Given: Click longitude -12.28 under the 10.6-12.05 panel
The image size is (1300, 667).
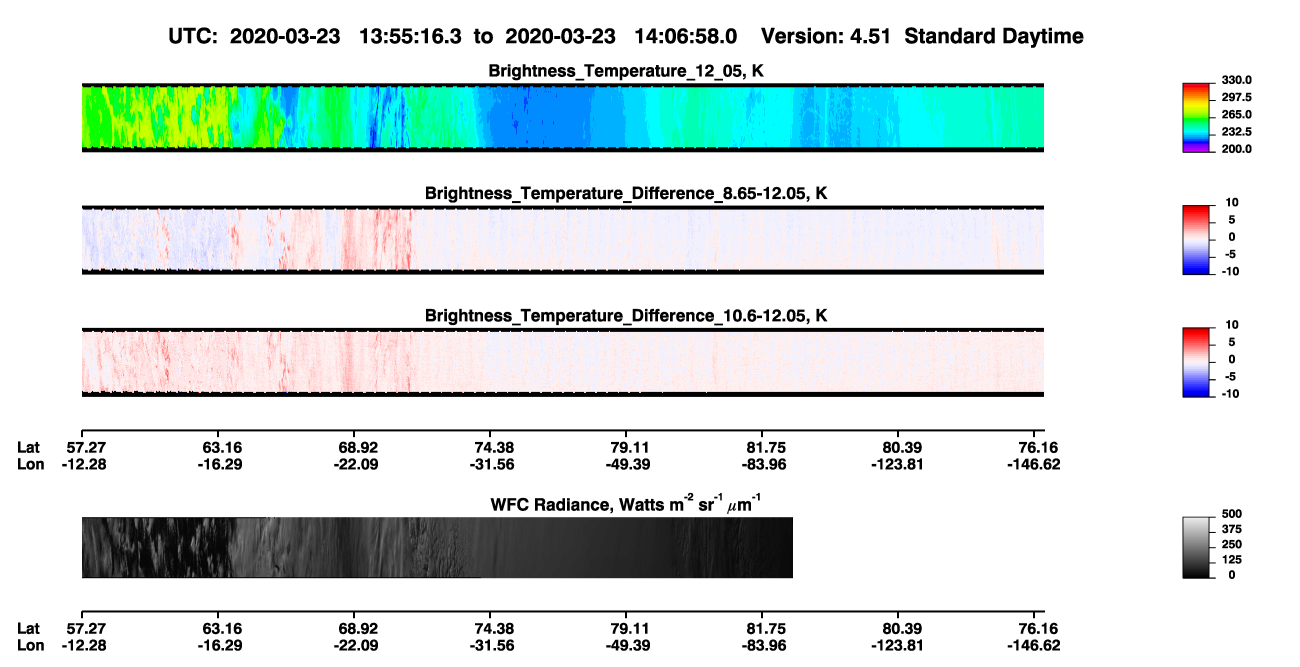Looking at the screenshot, I should tap(84, 464).
